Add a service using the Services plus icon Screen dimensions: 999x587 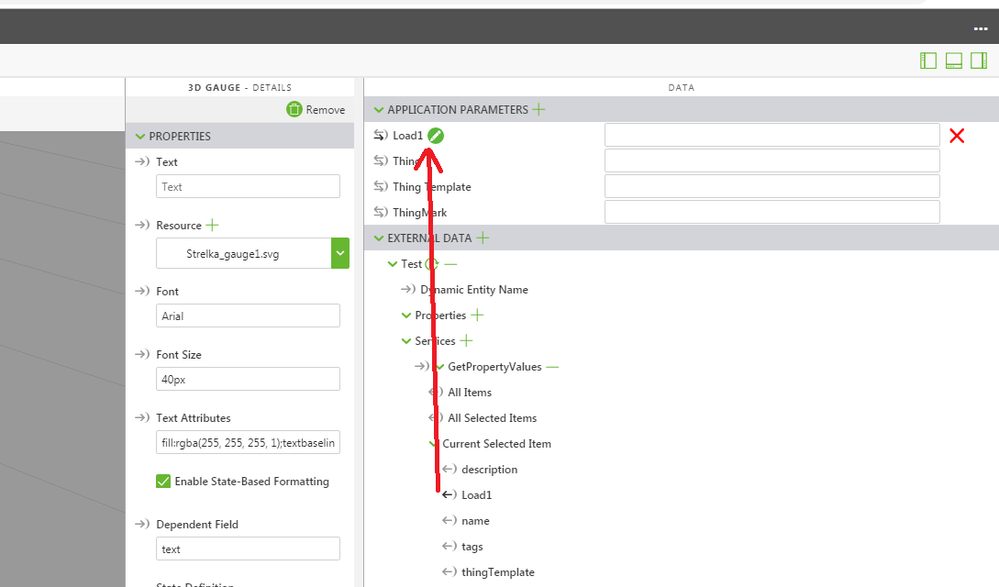(466, 341)
